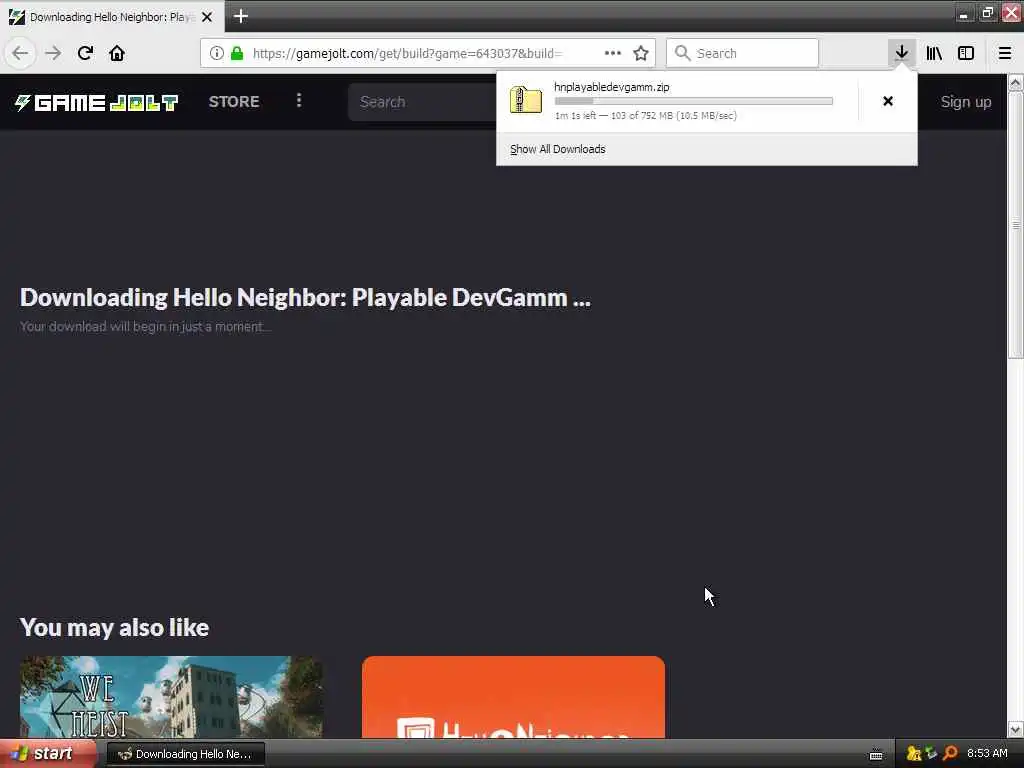The width and height of the screenshot is (1024, 768).
Task: Minimize the Firefox window
Action: 963,13
